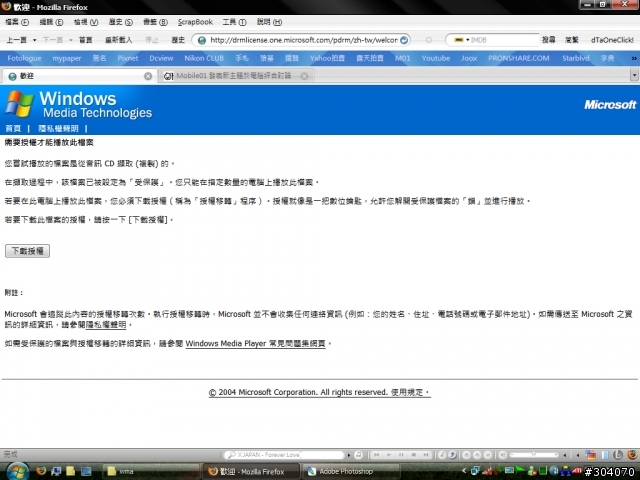
Task: Click the second link in the blue page header nav
Action: (x=58, y=129)
